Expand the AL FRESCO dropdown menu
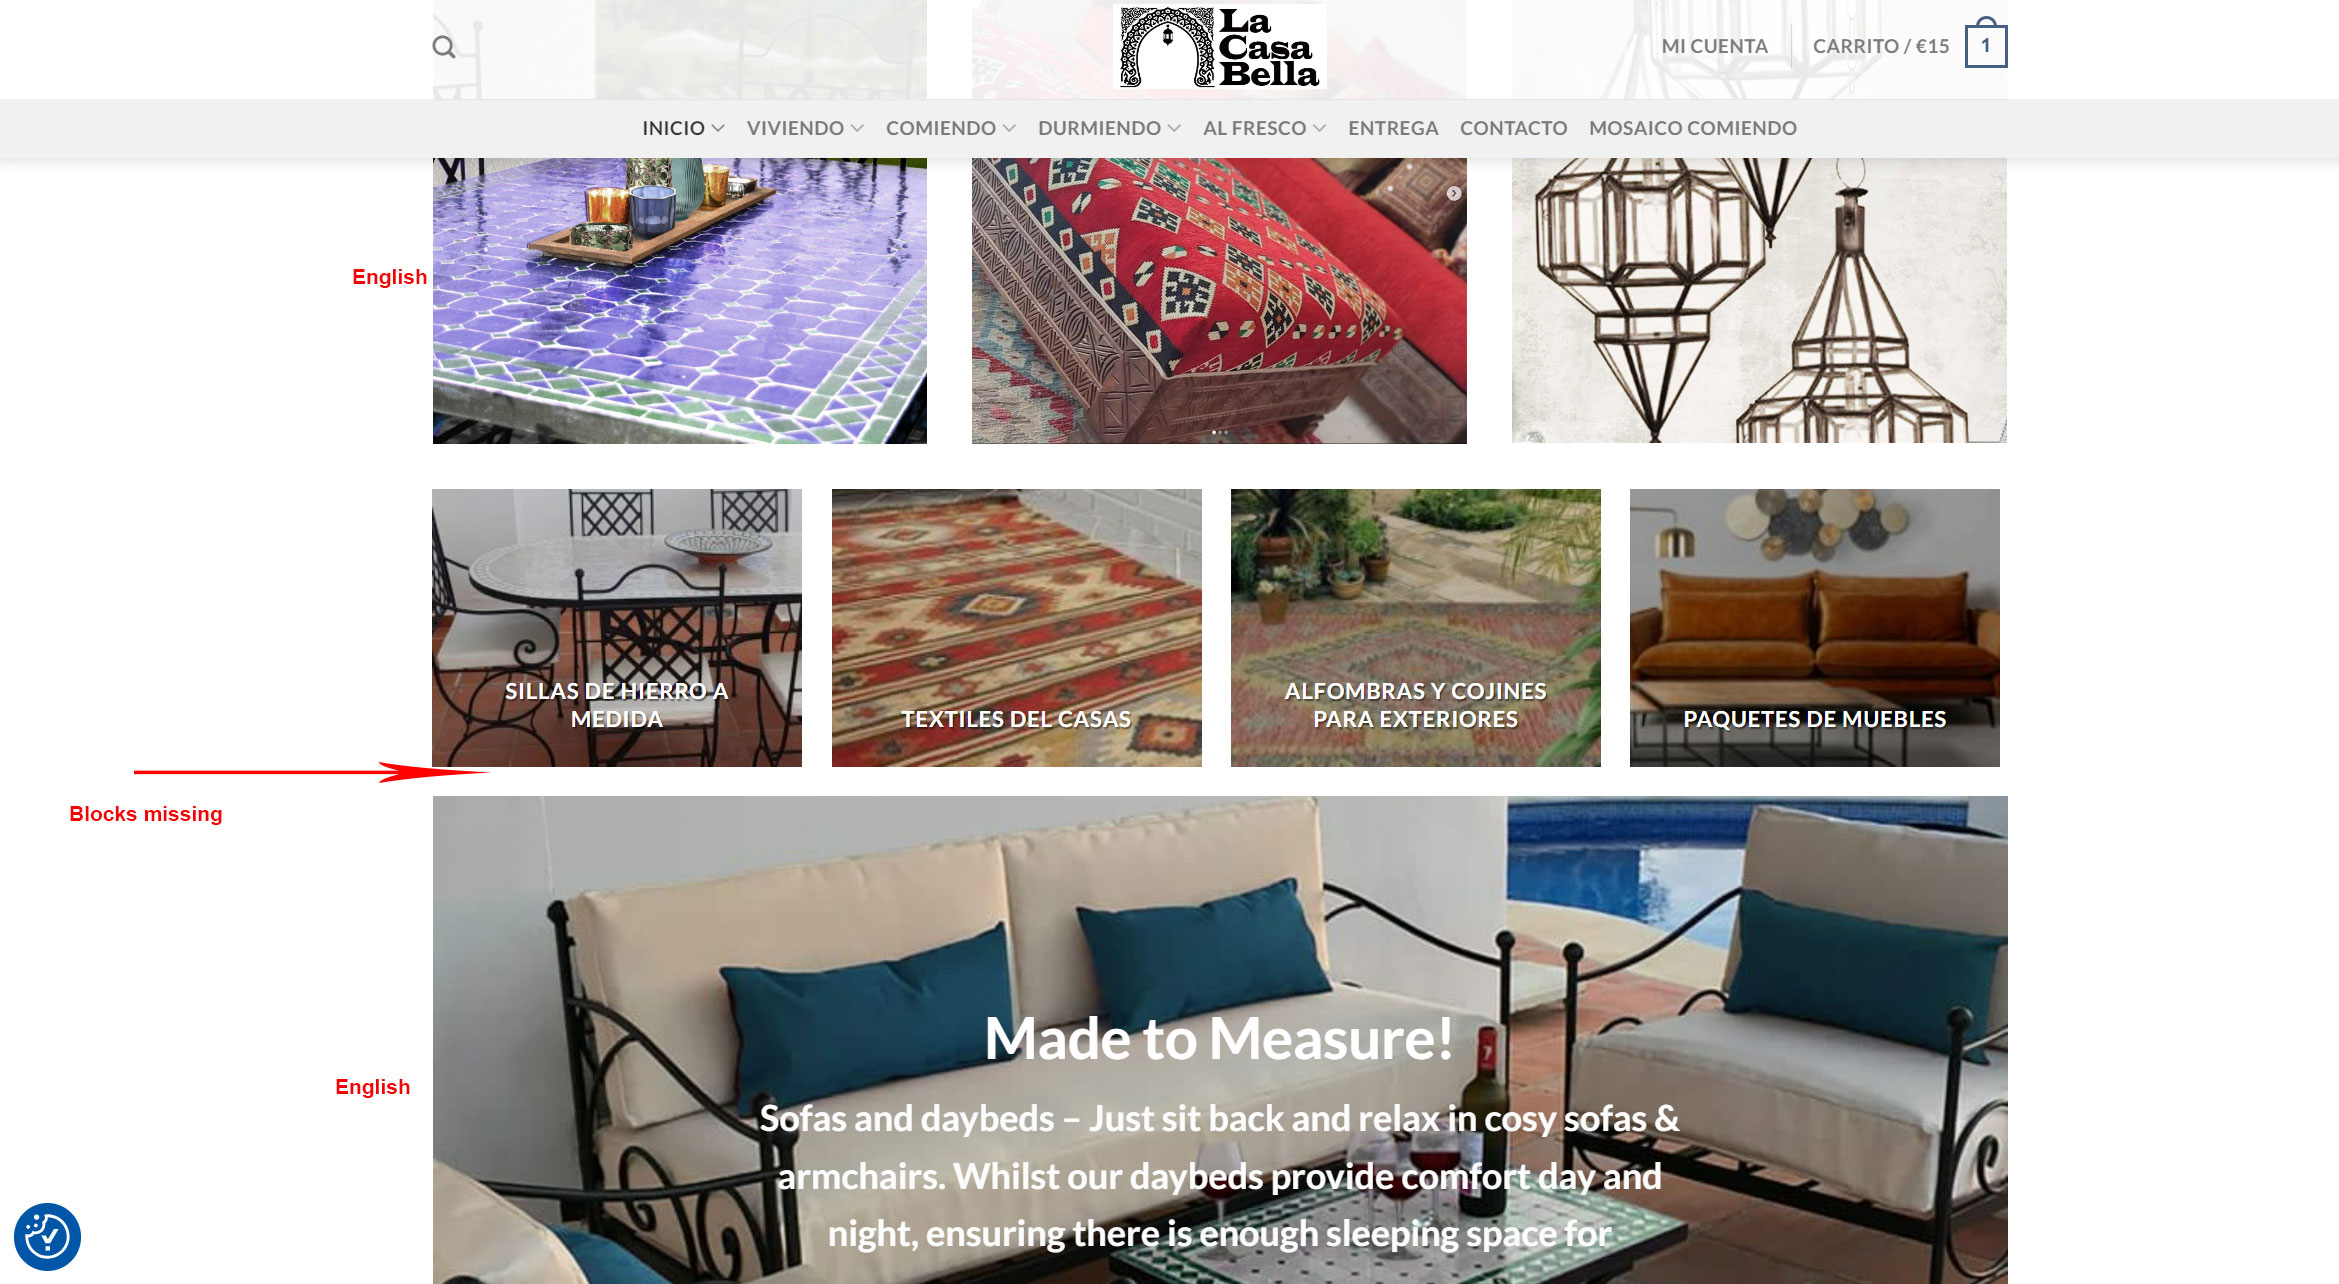The image size is (2339, 1284). pyautogui.click(x=1264, y=128)
